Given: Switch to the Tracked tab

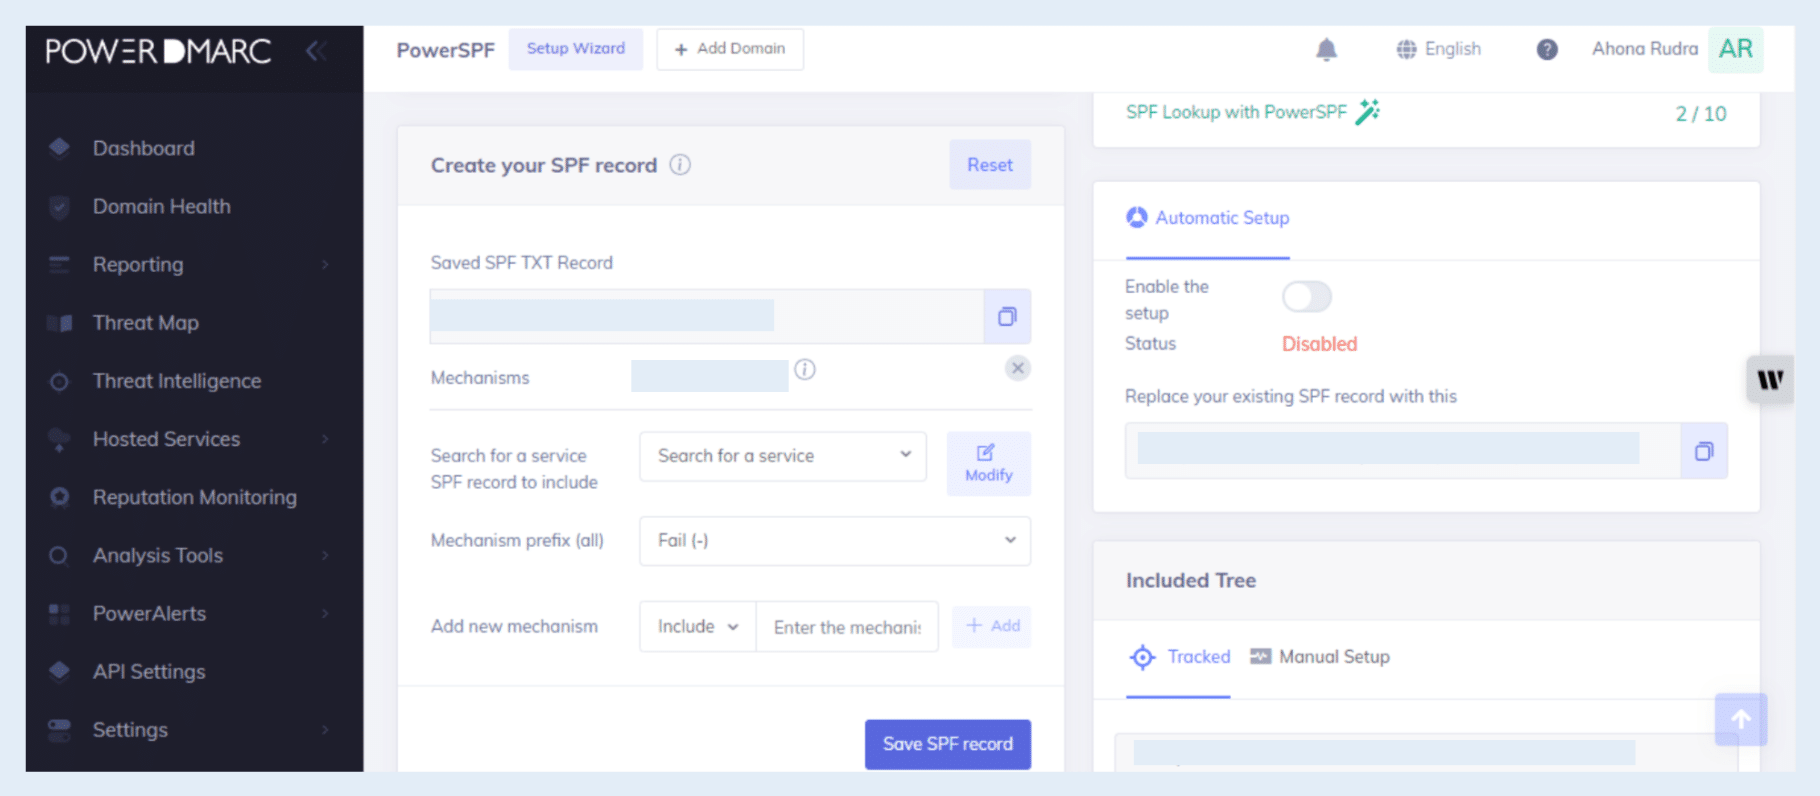Looking at the screenshot, I should click(1179, 657).
